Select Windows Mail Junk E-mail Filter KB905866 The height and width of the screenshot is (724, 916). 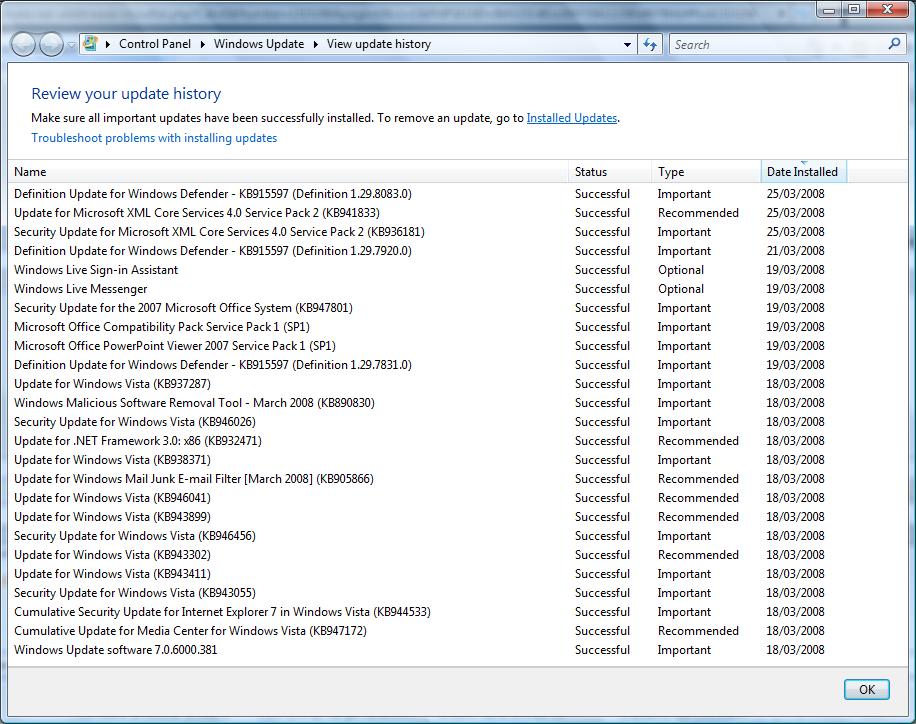click(x=194, y=479)
